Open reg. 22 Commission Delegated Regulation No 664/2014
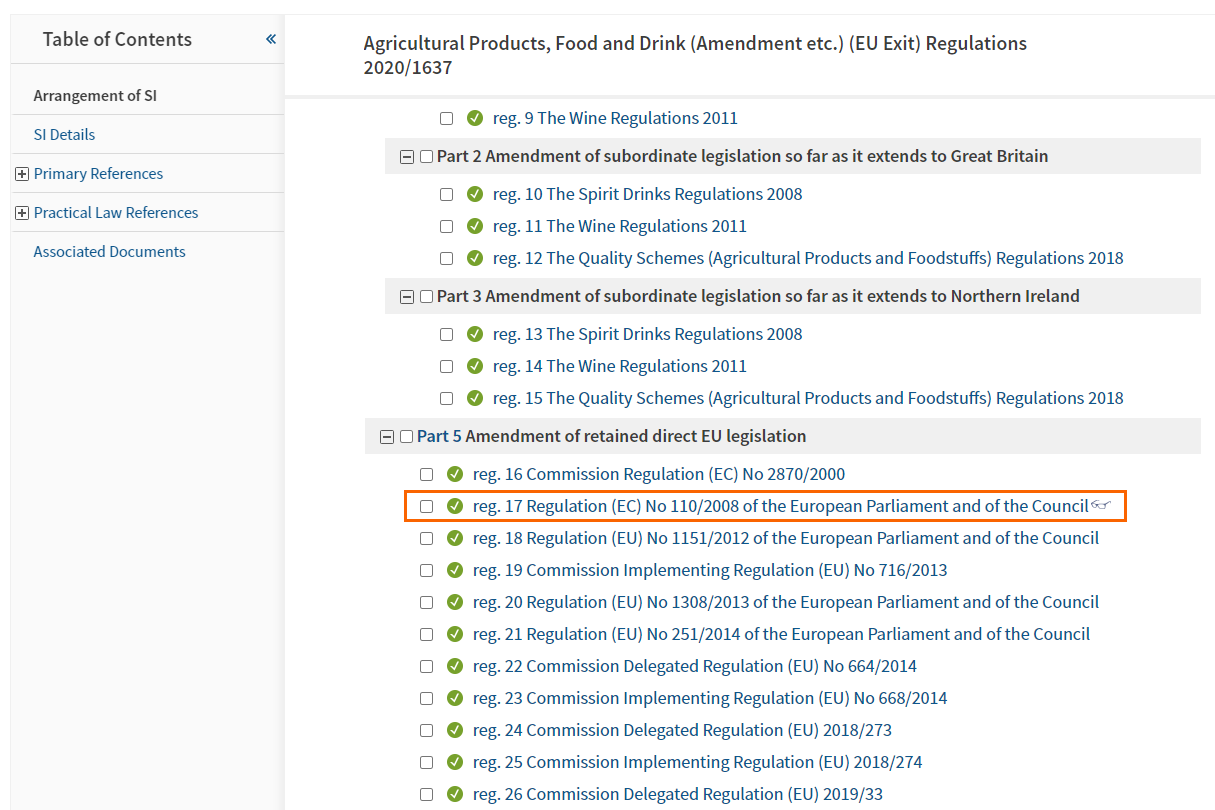The width and height of the screenshot is (1215, 810). click(695, 666)
